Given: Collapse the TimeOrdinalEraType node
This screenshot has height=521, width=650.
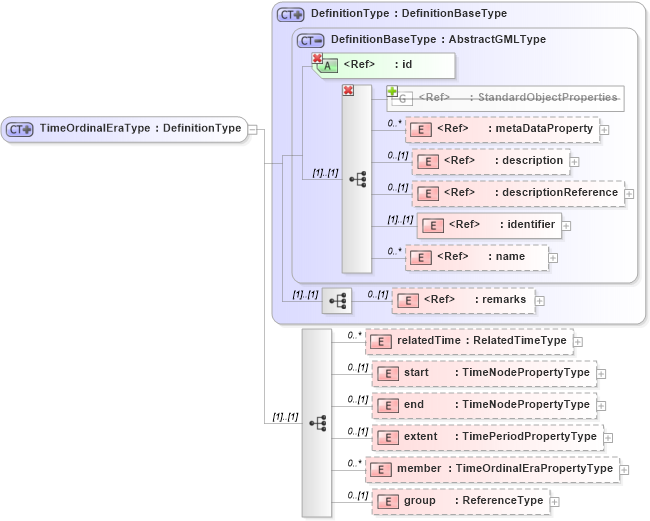Looking at the screenshot, I should [252, 129].
